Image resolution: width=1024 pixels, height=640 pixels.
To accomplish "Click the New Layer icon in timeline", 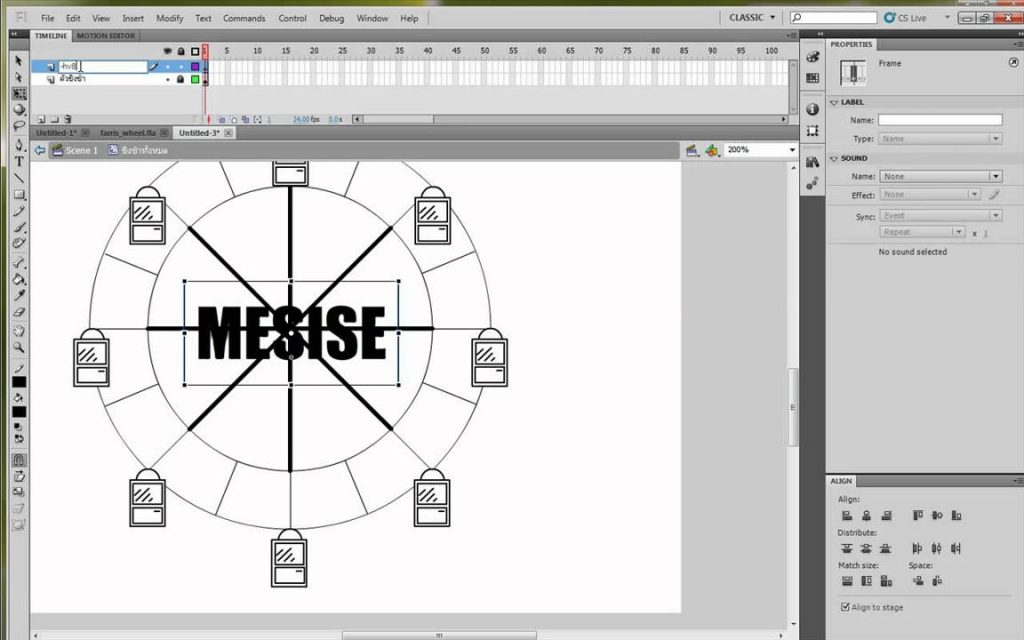I will (x=41, y=120).
